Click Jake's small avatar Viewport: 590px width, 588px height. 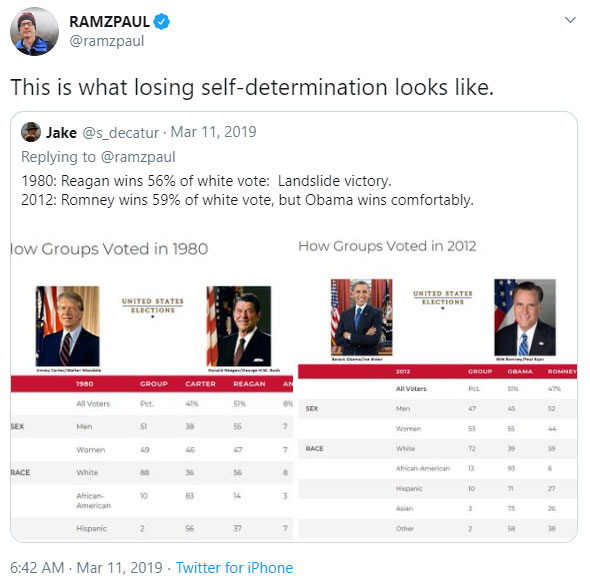pyautogui.click(x=31, y=132)
